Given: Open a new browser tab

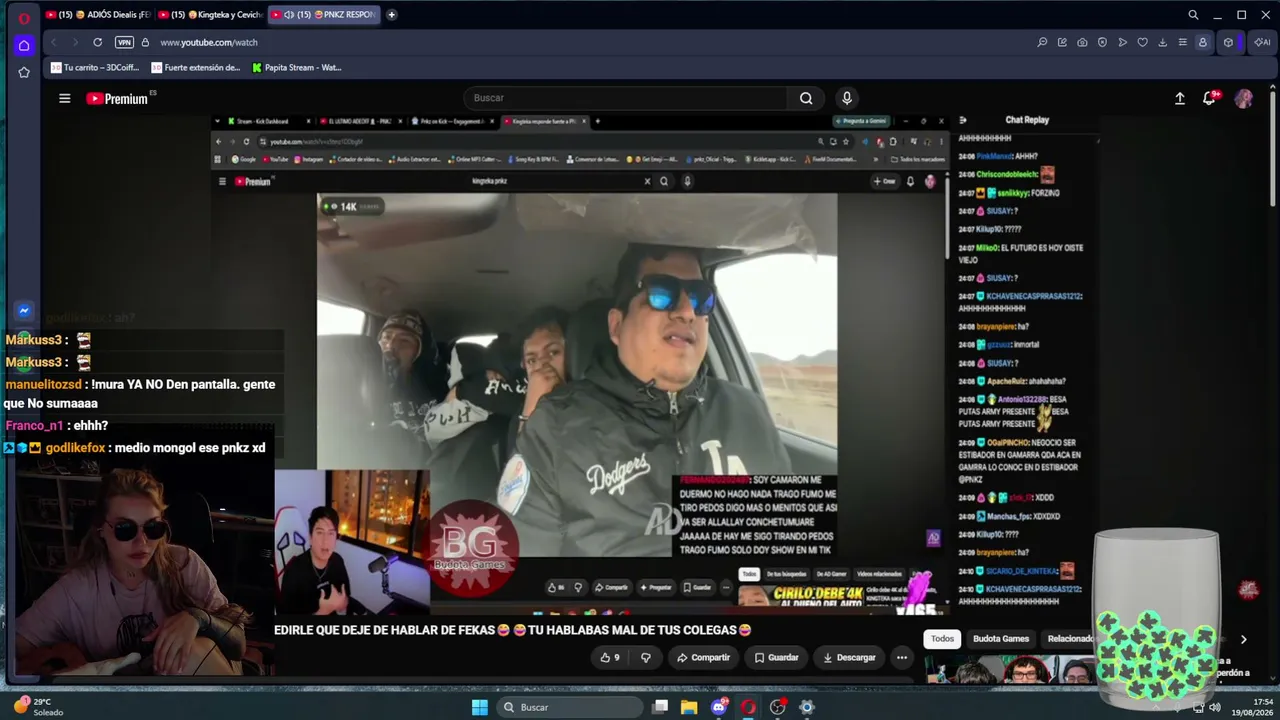Looking at the screenshot, I should click(x=391, y=15).
